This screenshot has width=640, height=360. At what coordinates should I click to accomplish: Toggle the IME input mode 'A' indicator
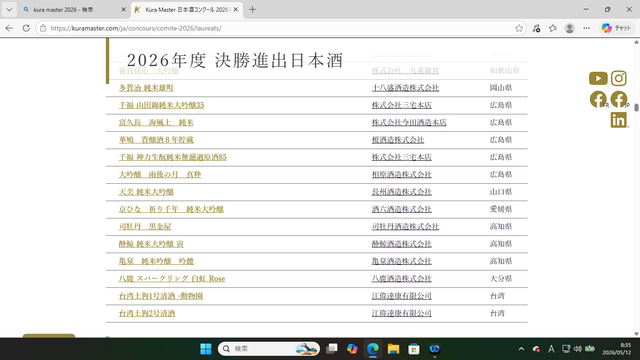[551, 349]
